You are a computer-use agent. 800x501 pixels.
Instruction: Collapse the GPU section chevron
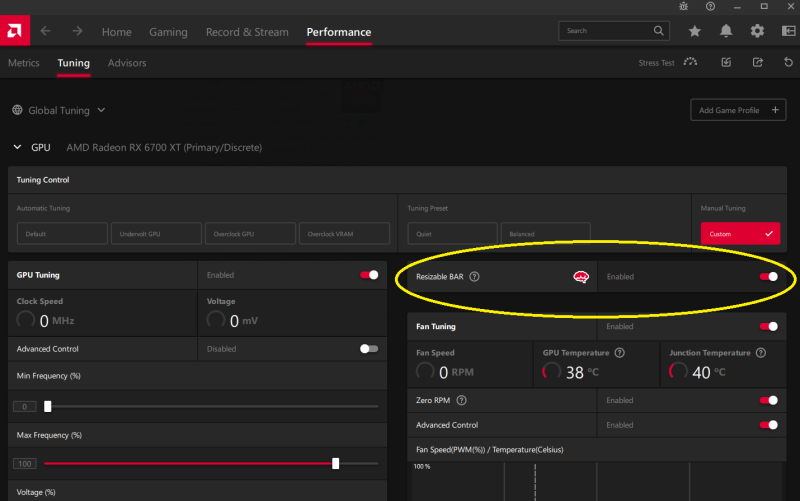[17, 147]
